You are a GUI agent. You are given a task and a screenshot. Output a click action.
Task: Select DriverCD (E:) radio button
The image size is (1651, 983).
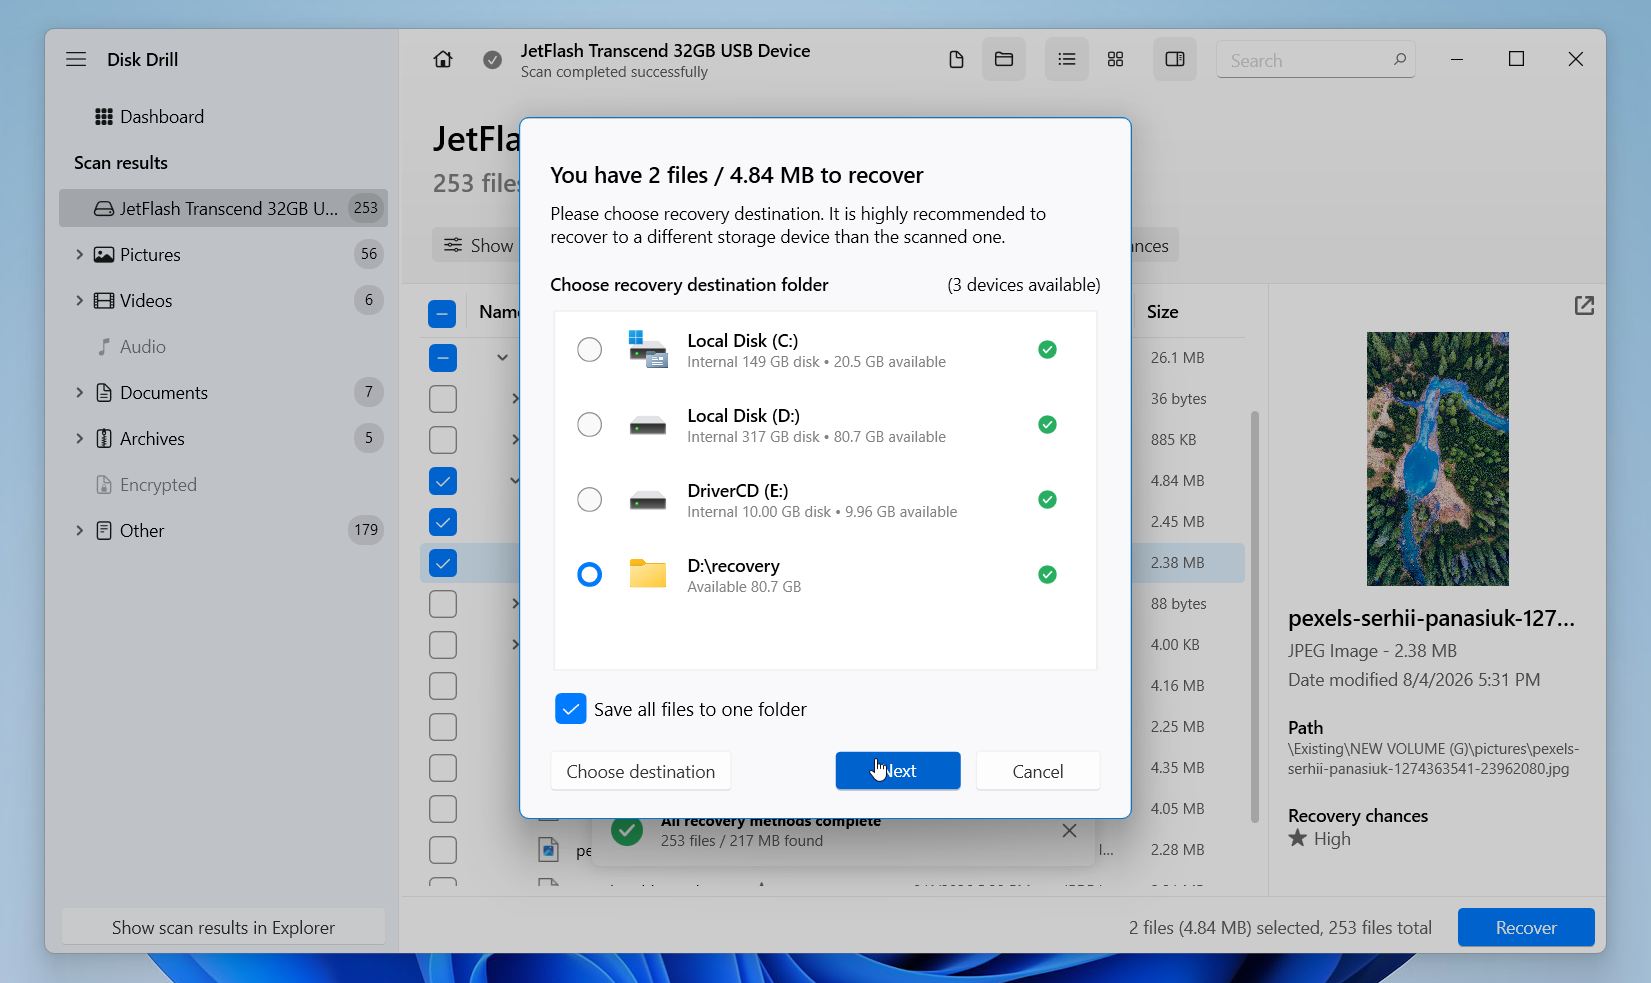point(590,500)
